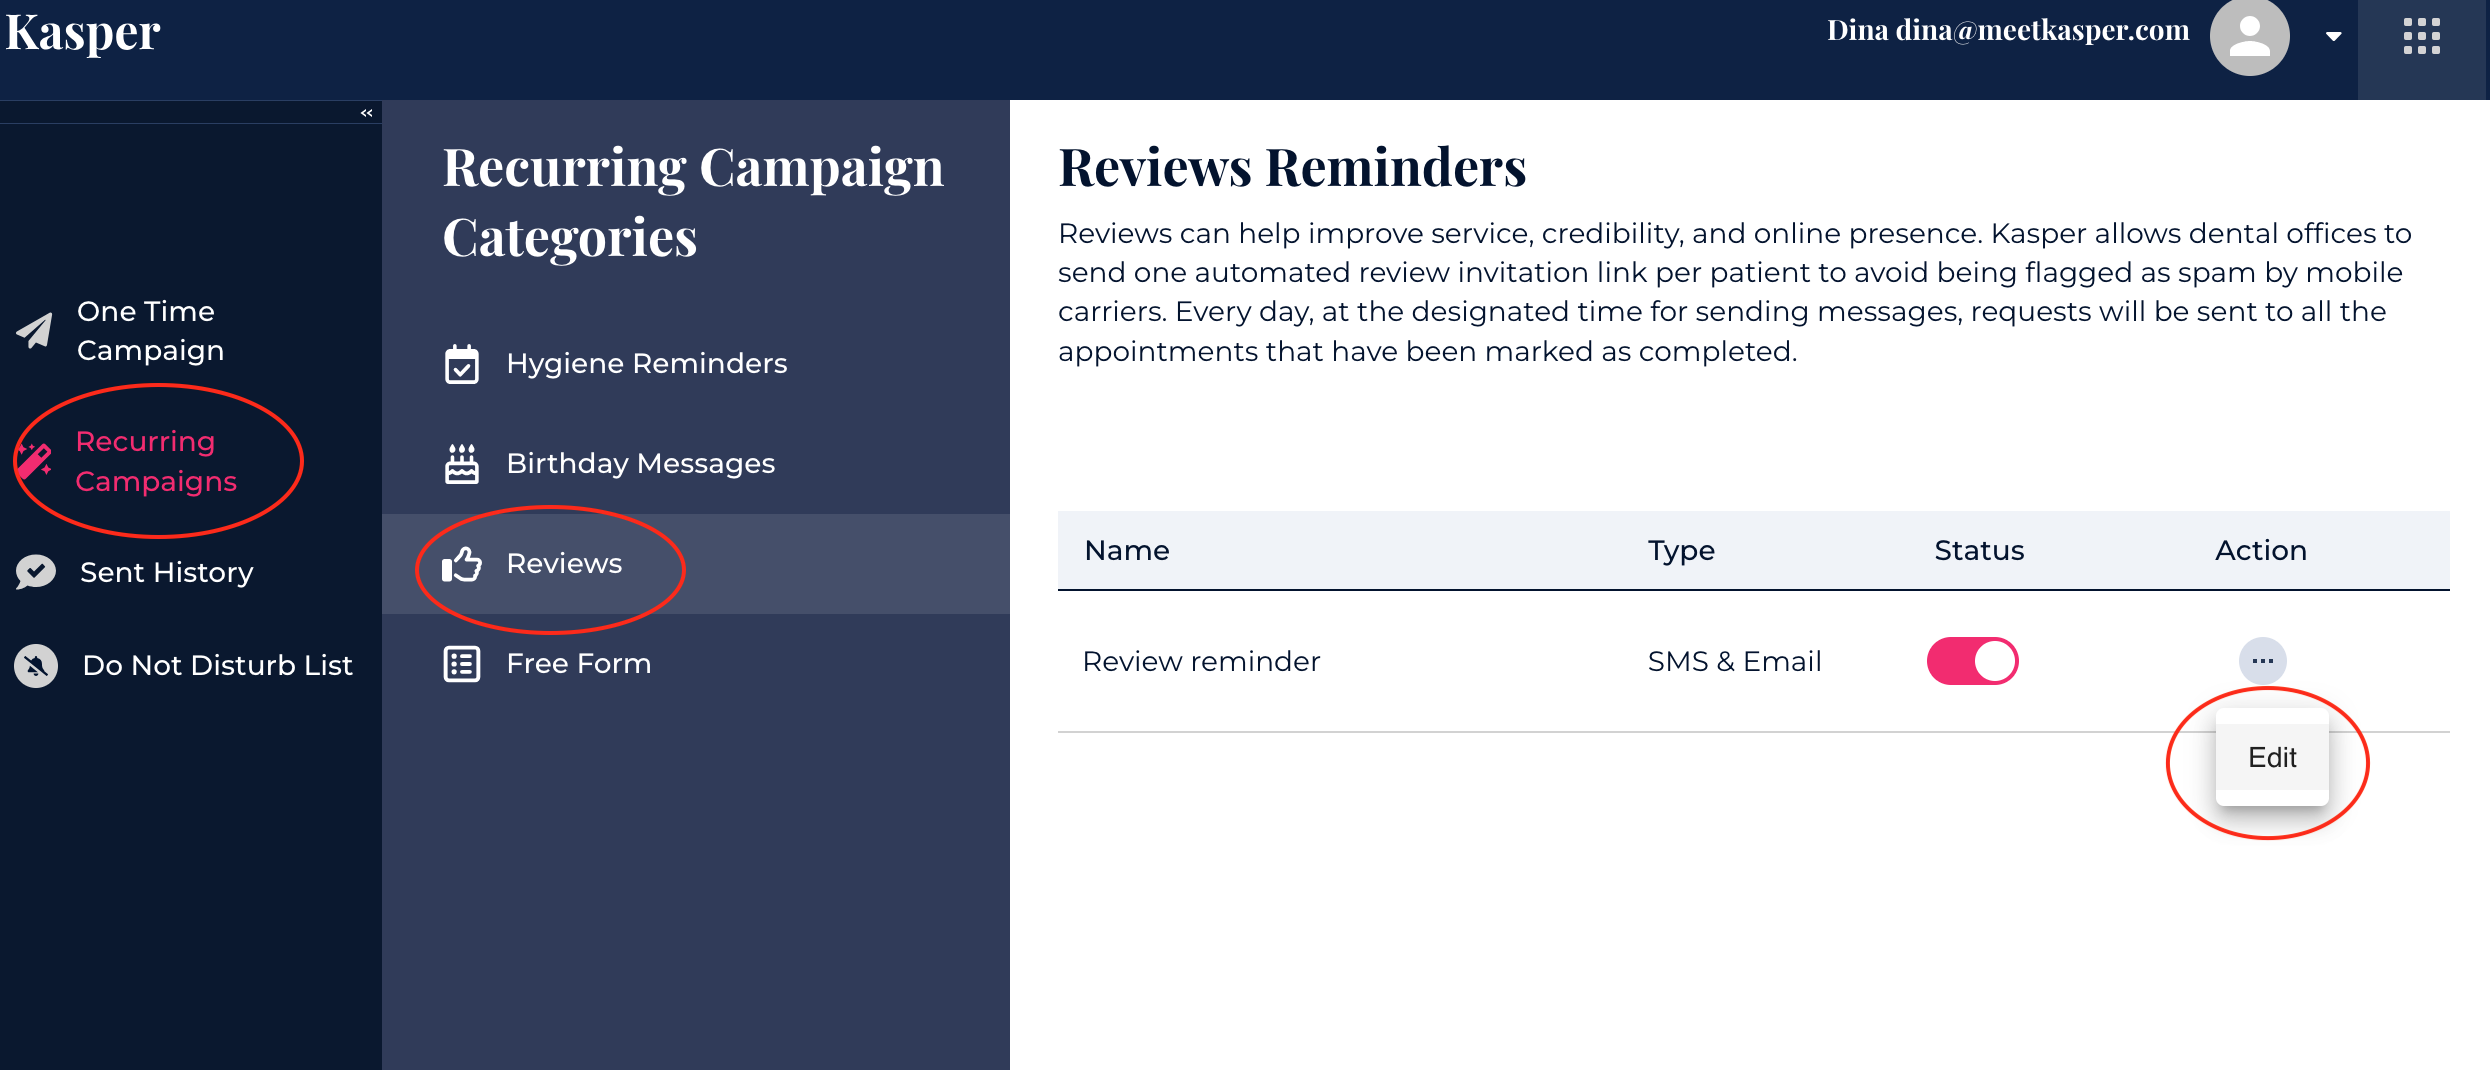Viewport: 2490px width, 1070px height.
Task: Click the Reviews thumbs-up icon
Action: coord(462,564)
